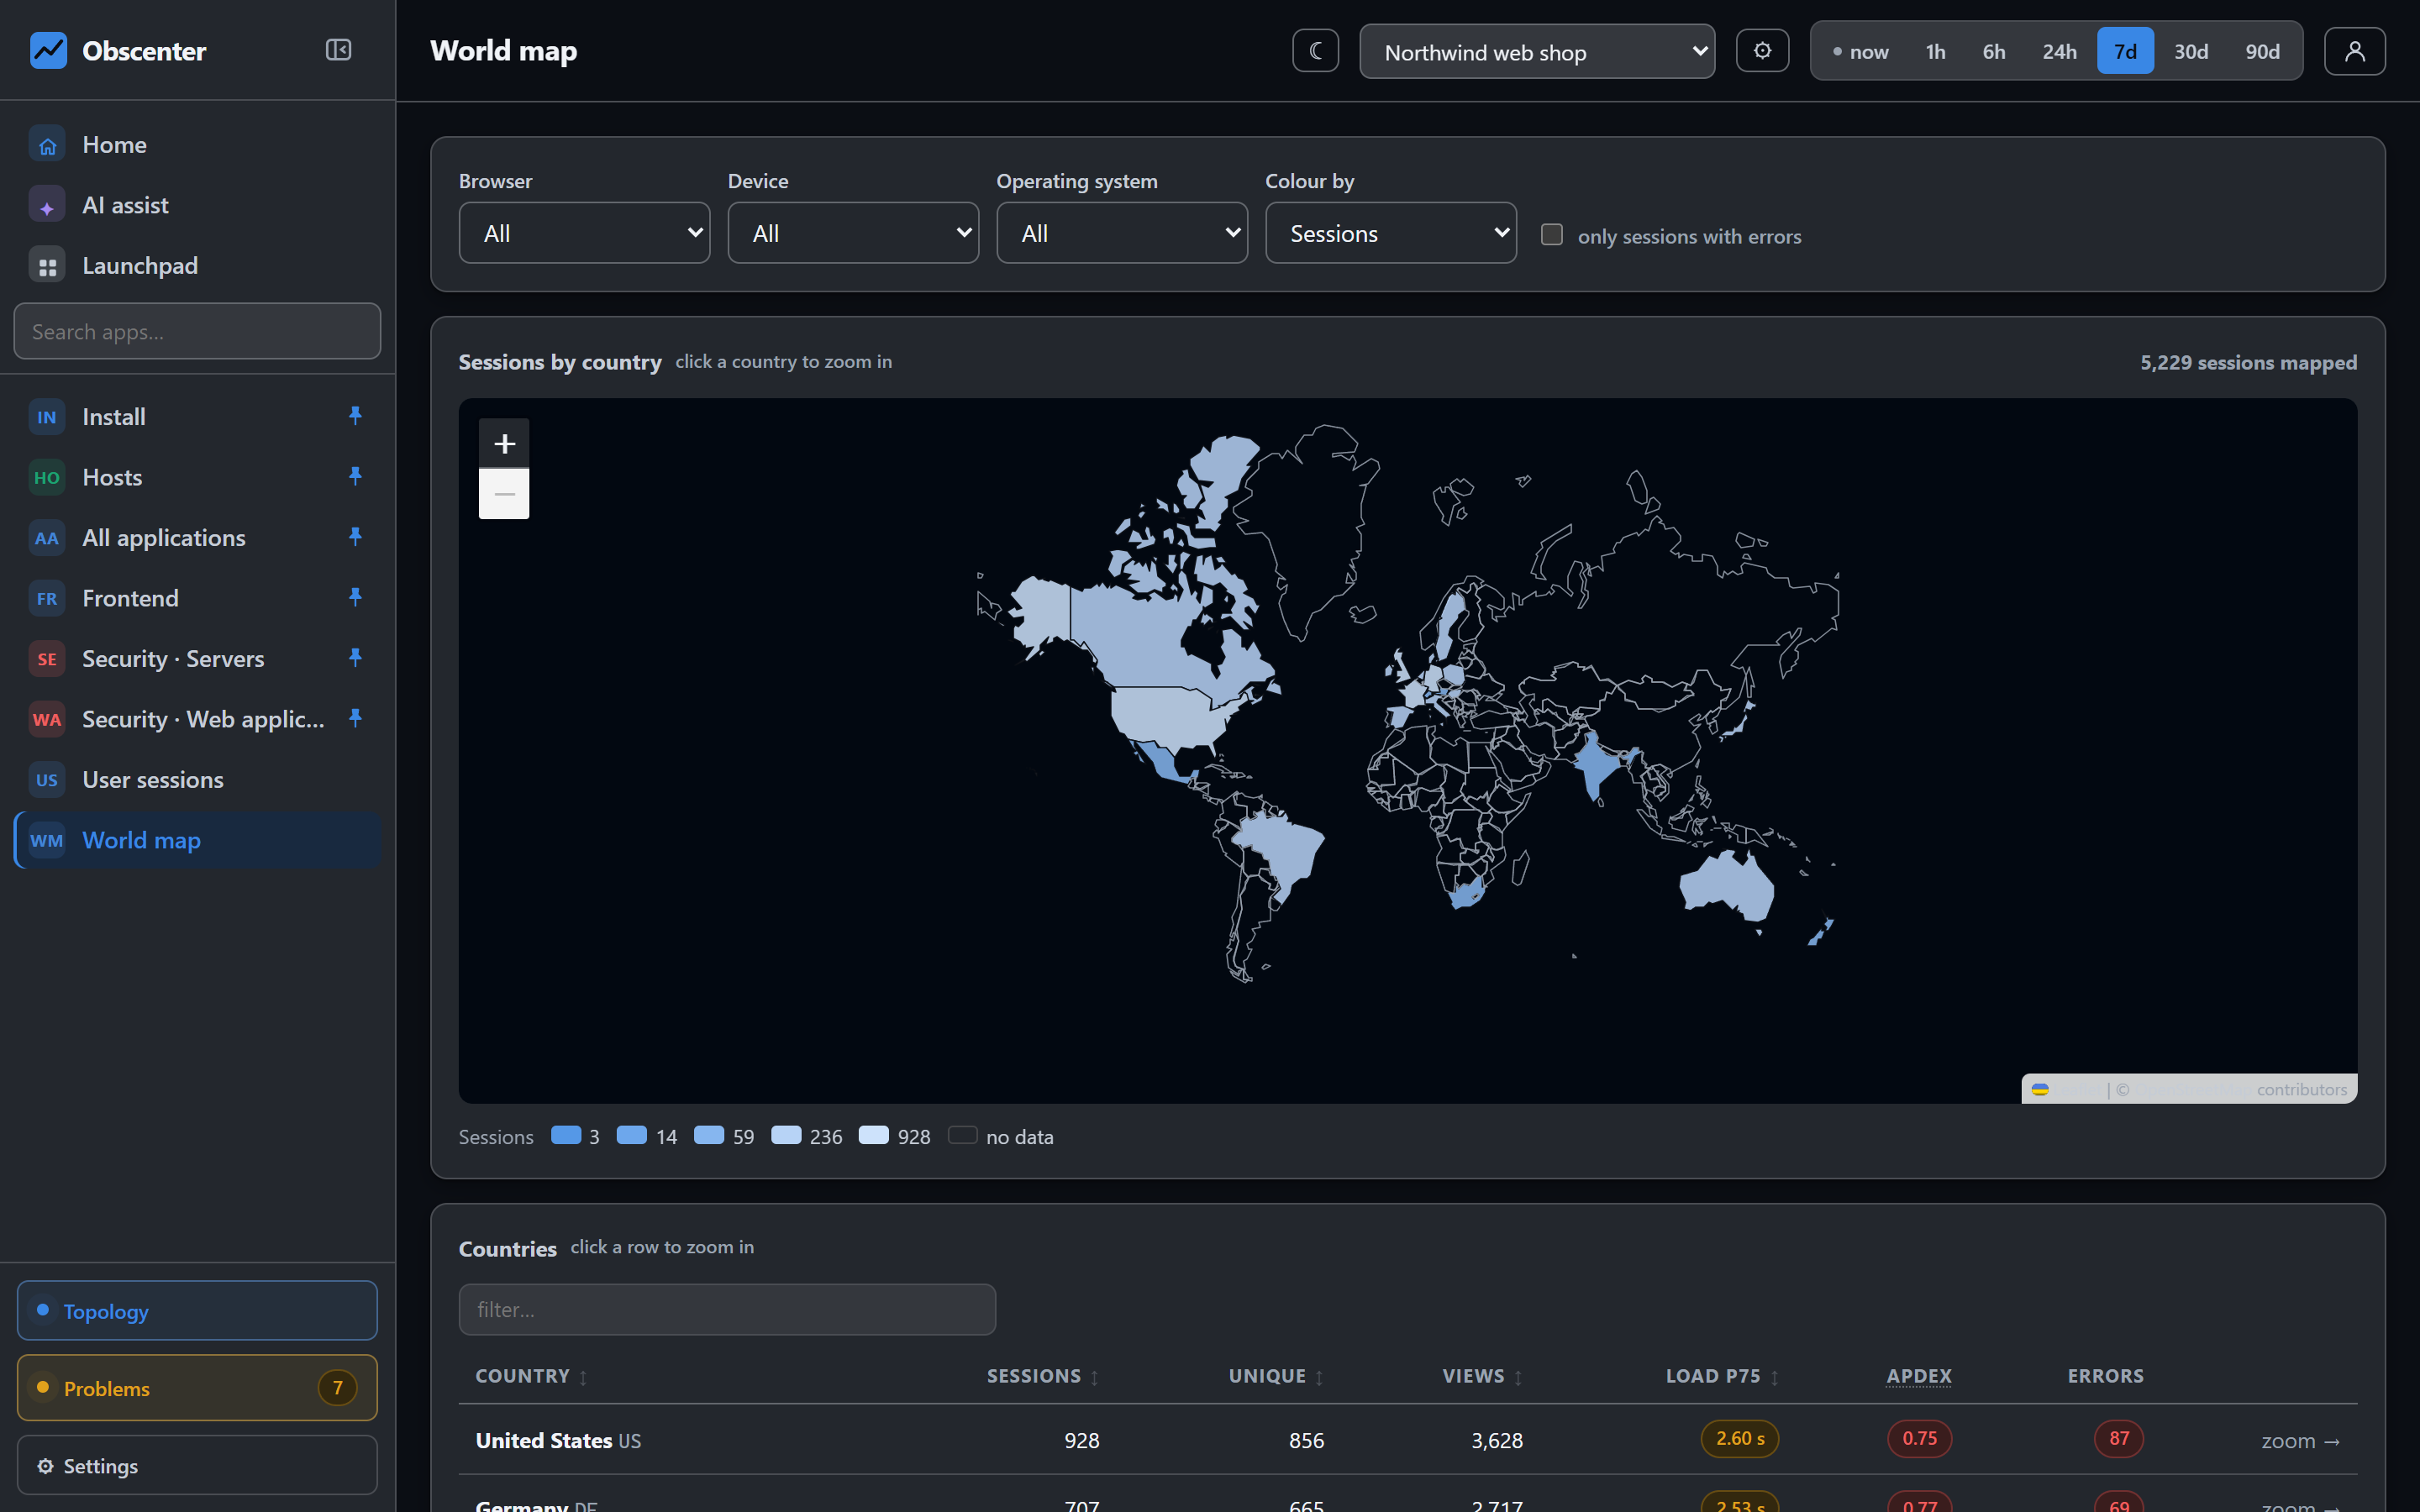Viewport: 2420px width, 1512px height.
Task: Open Frontend in sidebar
Action: [x=197, y=598]
